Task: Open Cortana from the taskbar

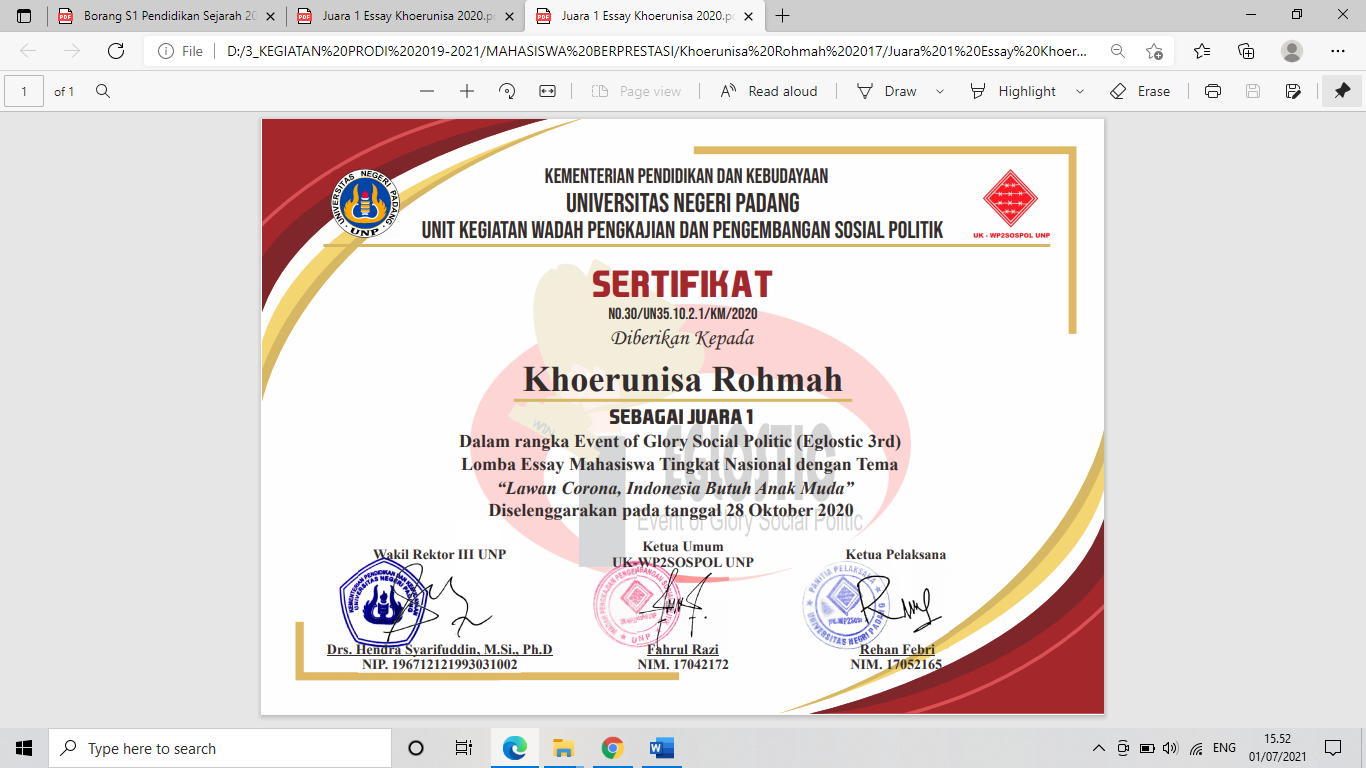Action: (416, 748)
